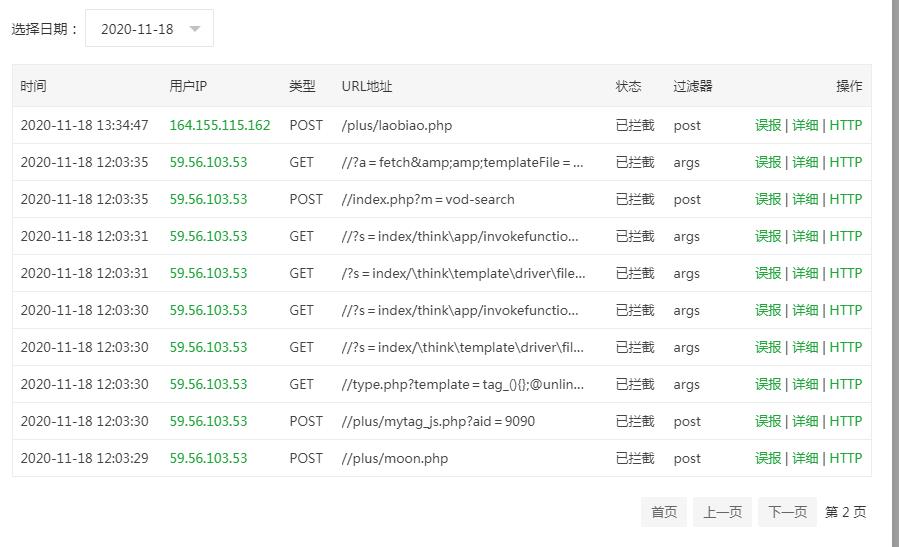Screen dimensions: 899x547
Task: Go to next page with 下一页
Action: point(787,511)
